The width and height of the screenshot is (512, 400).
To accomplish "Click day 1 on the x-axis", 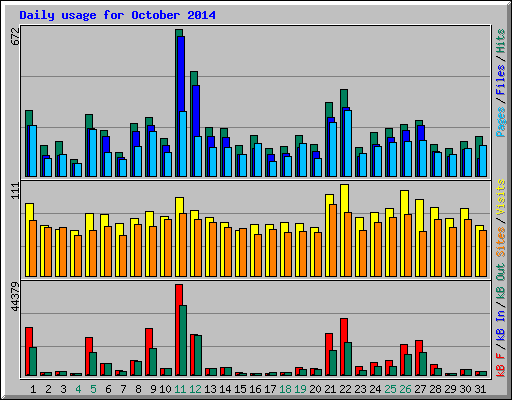I will click(33, 389).
